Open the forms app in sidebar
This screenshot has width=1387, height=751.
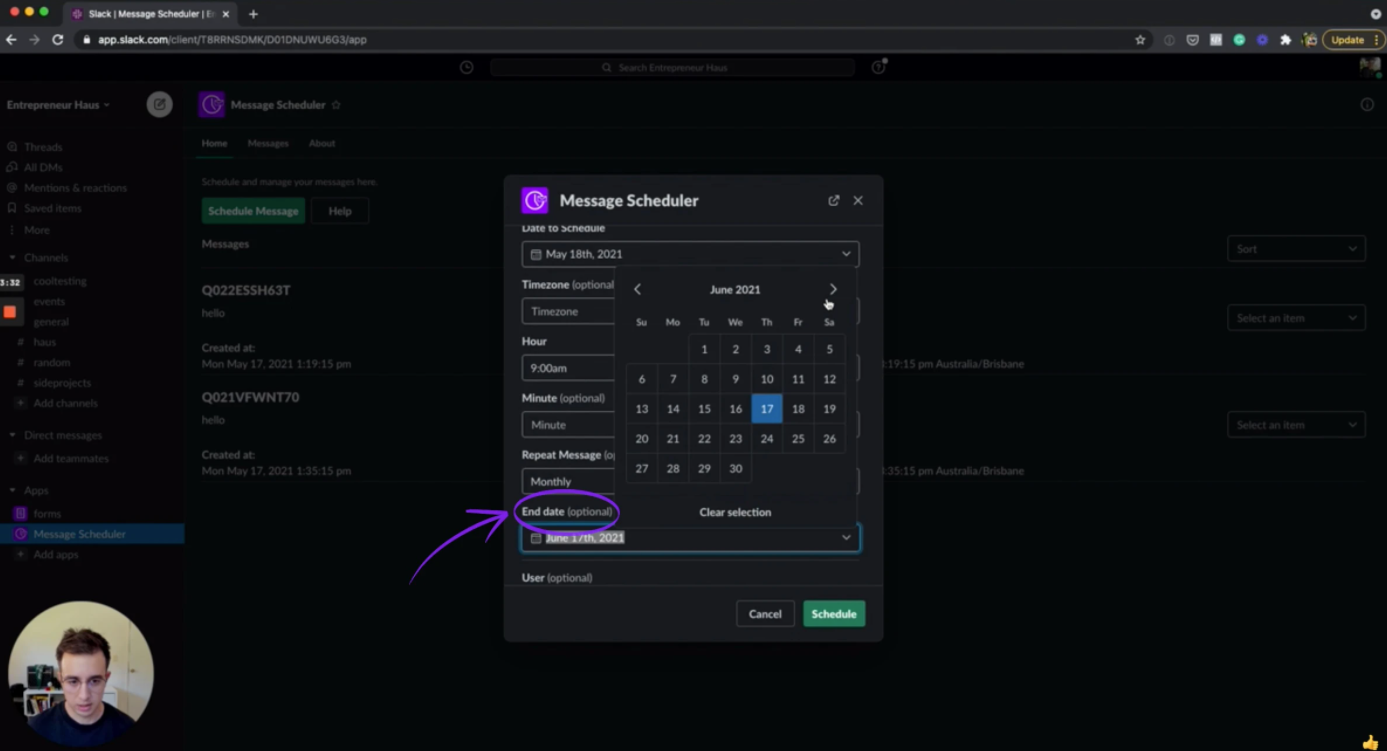pyautogui.click(x=46, y=513)
